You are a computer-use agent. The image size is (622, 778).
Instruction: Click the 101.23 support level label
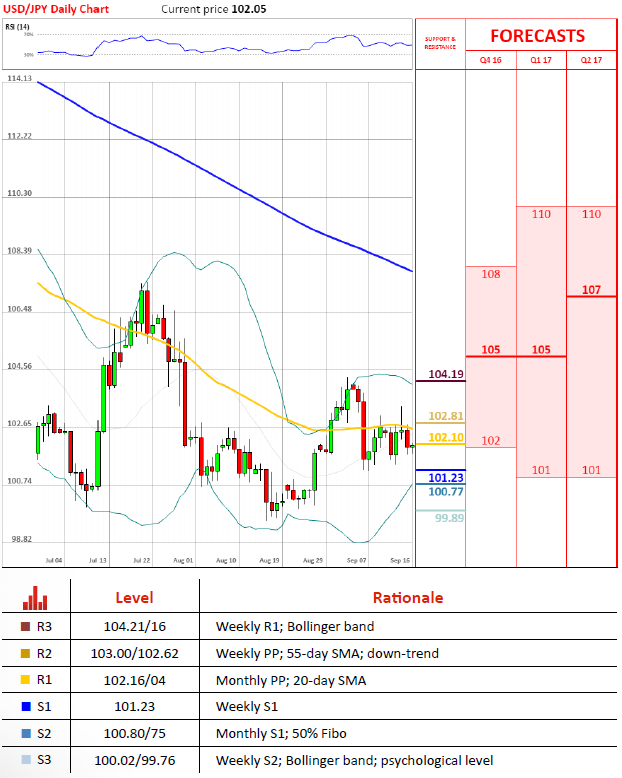446,478
